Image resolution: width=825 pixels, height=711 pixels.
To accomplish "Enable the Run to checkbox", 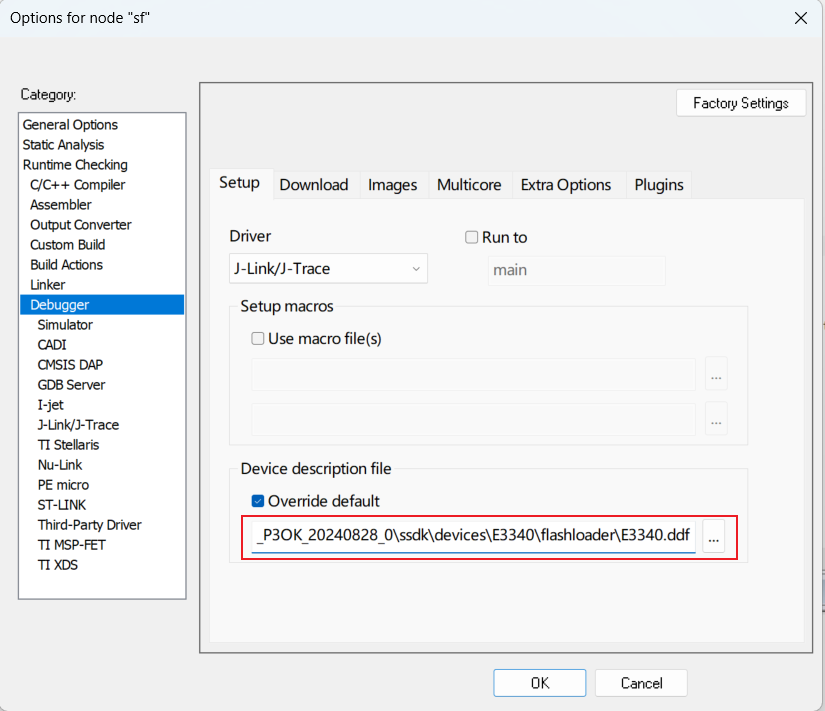I will pyautogui.click(x=471, y=237).
